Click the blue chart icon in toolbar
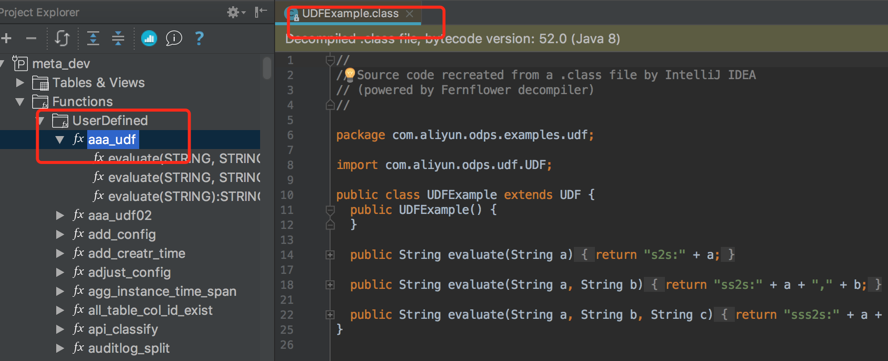Screen dimensions: 888x361 tap(149, 39)
